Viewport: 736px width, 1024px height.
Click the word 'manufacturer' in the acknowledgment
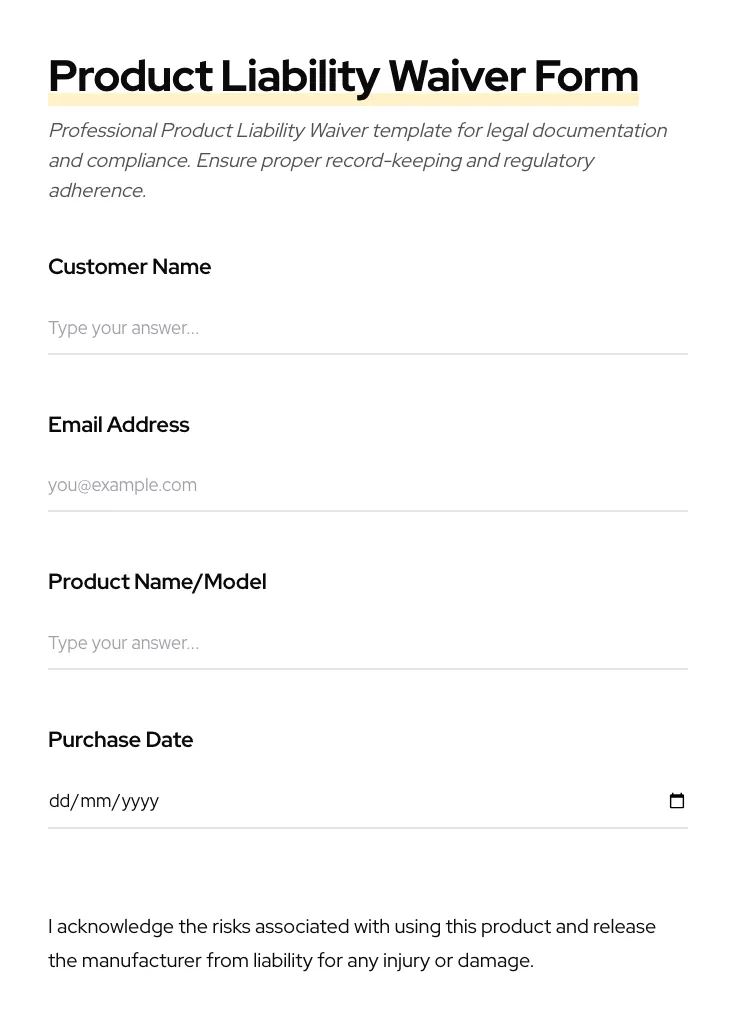click(x=141, y=961)
